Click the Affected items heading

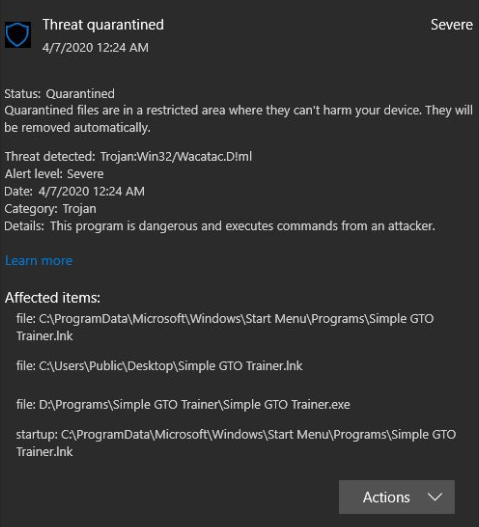pyautogui.click(x=52, y=298)
